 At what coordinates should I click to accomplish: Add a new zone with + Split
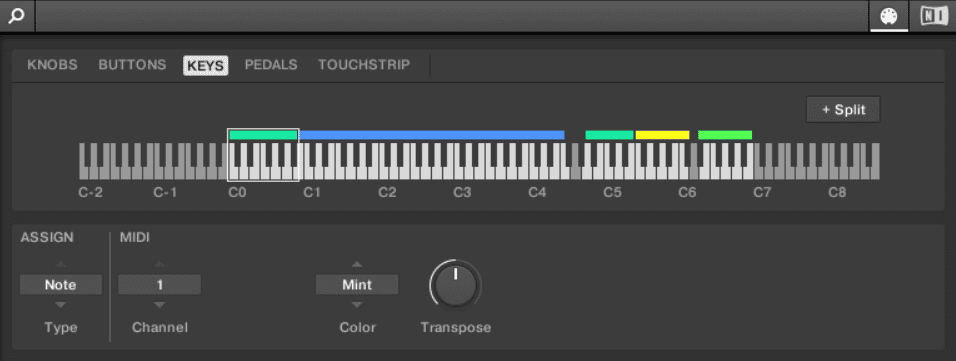point(843,110)
